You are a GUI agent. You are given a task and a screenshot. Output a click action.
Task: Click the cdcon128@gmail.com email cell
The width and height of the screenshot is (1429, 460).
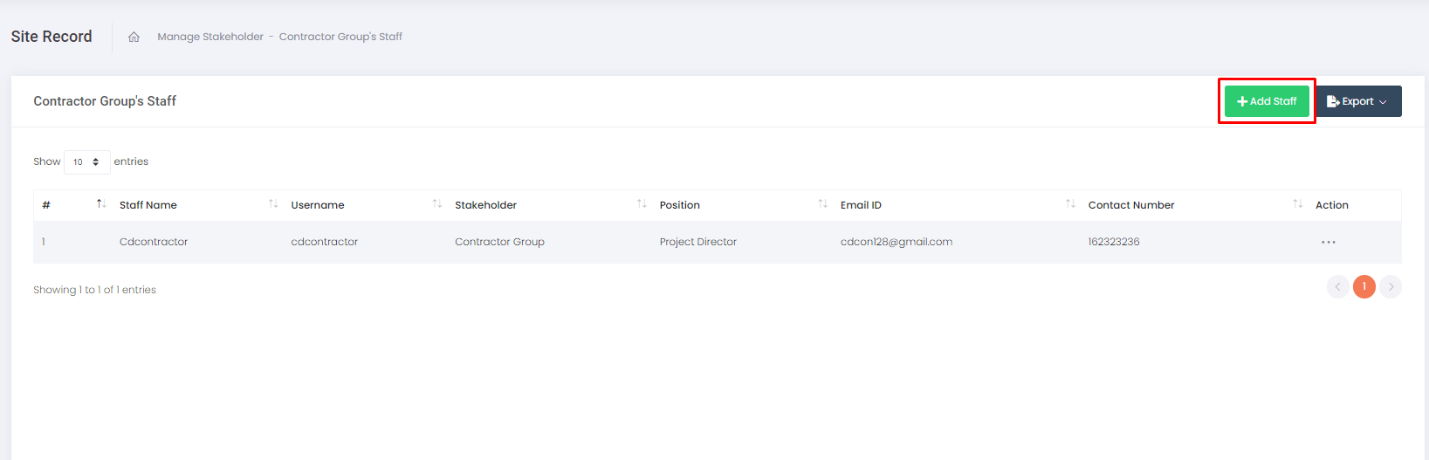click(896, 242)
